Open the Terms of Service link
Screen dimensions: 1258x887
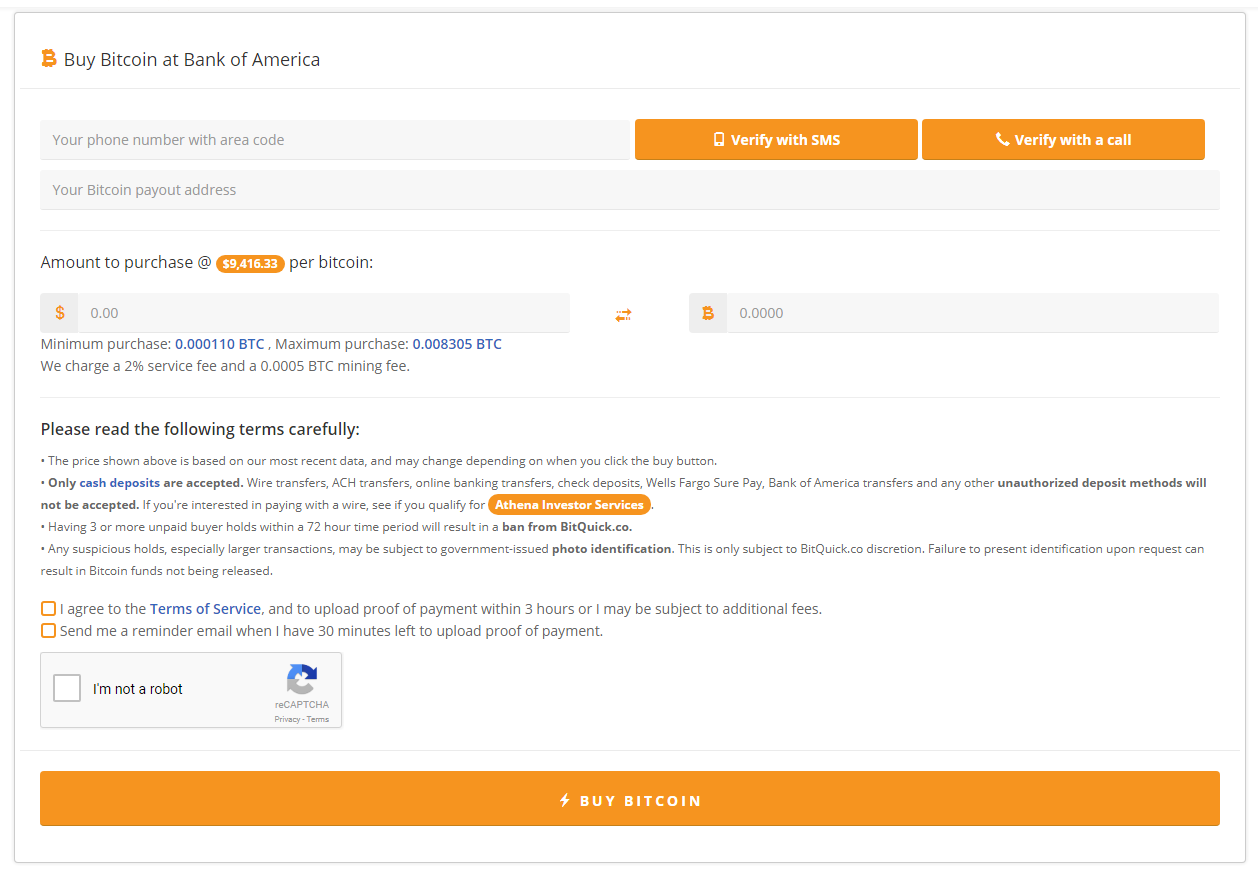point(205,608)
